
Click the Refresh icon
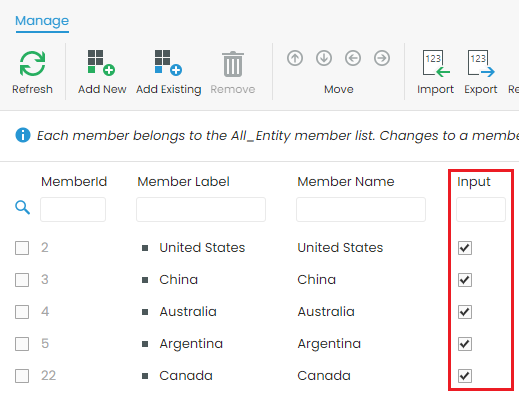click(32, 64)
